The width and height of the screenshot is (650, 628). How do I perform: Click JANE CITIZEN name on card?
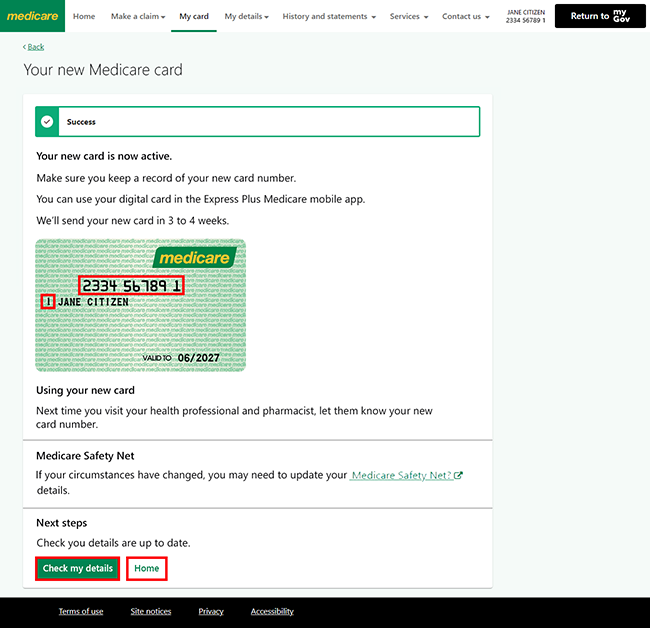(93, 302)
